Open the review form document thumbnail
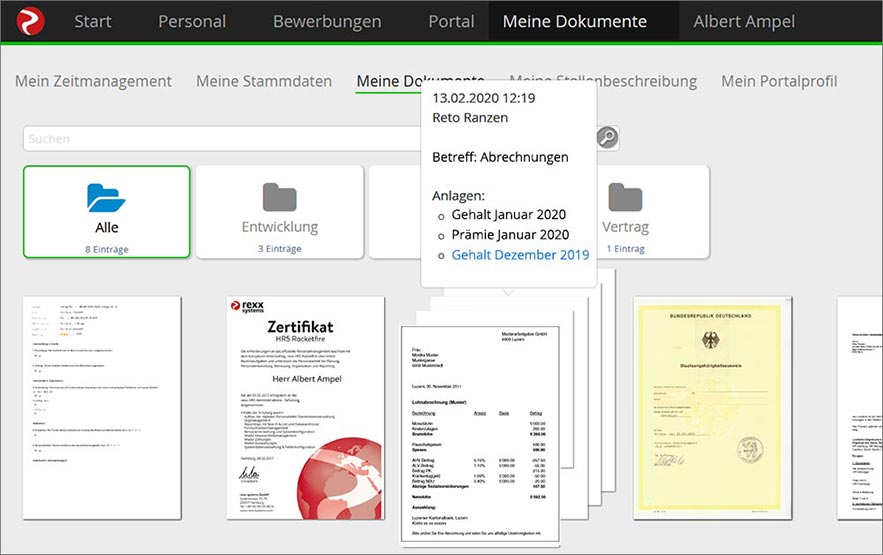The width and height of the screenshot is (883, 555). (102, 408)
